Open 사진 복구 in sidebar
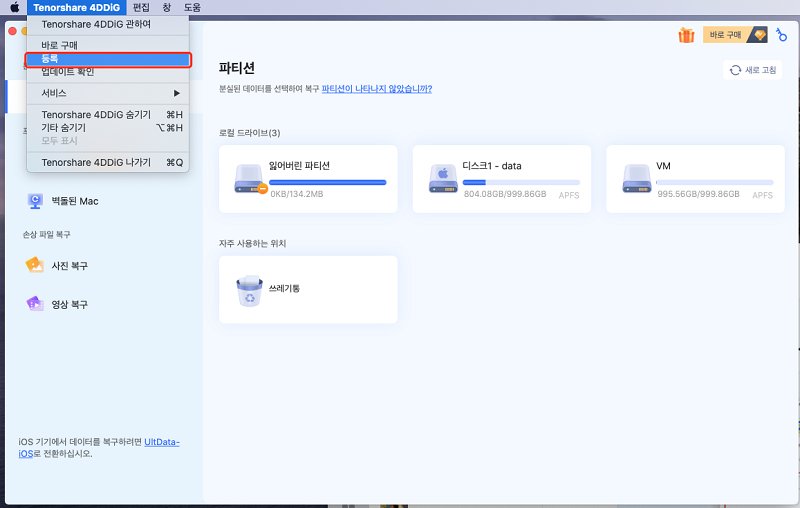Viewport: 800px width, 508px height. (69, 266)
